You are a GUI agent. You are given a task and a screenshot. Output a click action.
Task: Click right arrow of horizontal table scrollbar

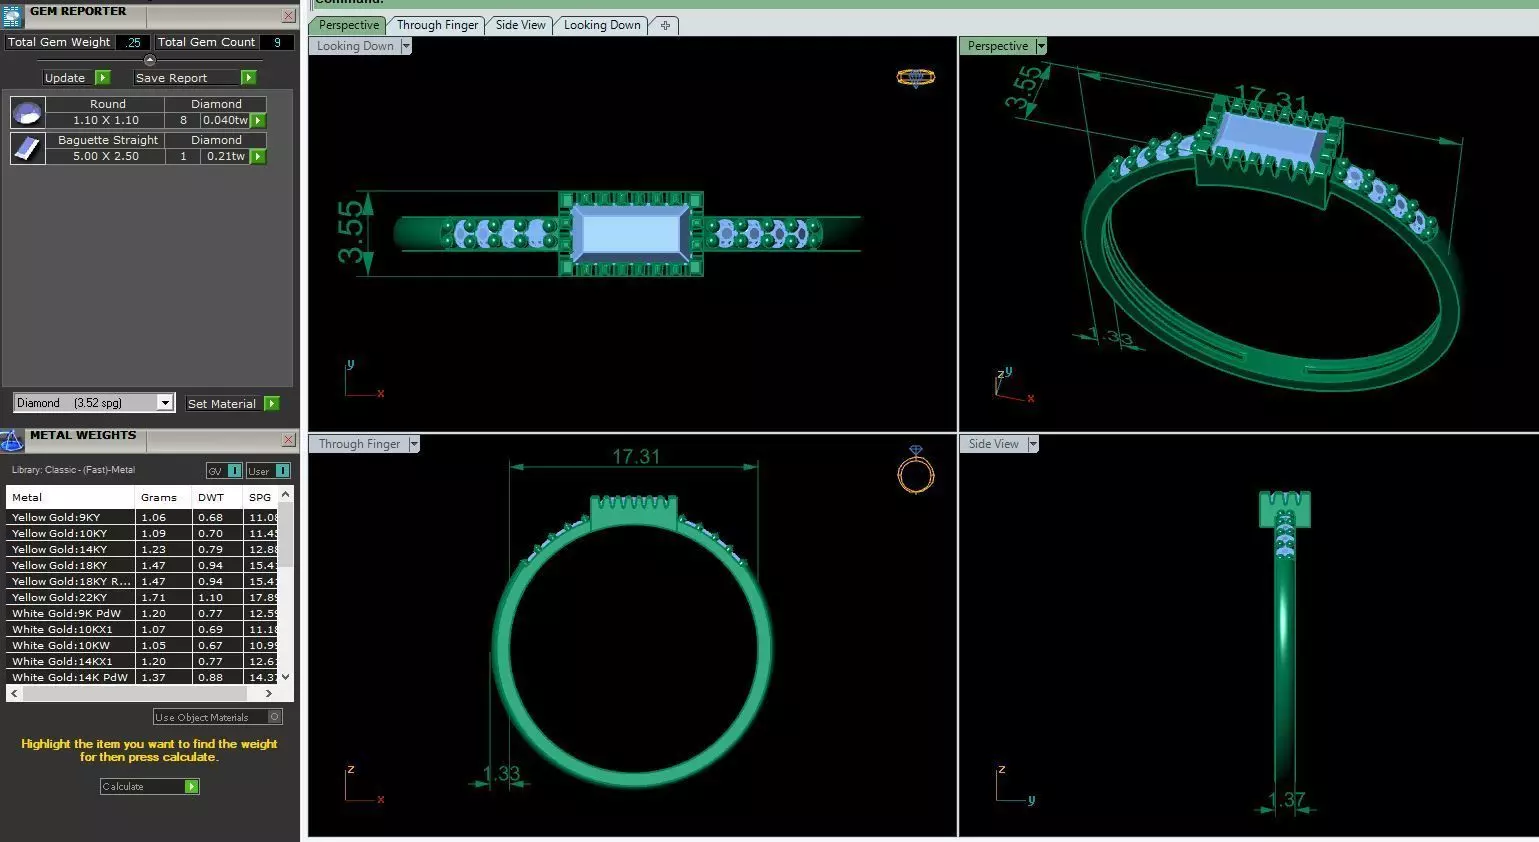point(268,693)
